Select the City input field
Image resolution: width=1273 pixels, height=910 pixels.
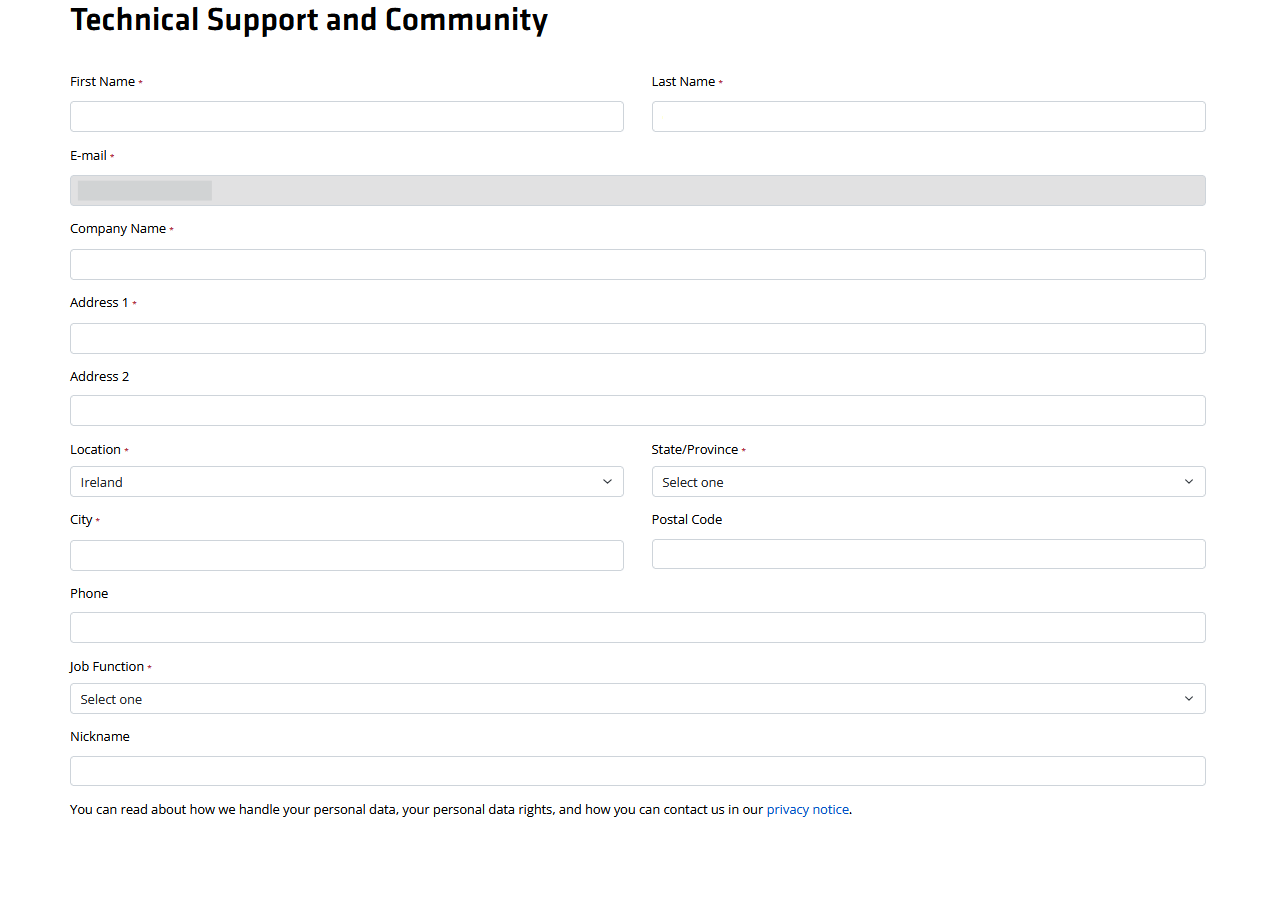[x=346, y=555]
